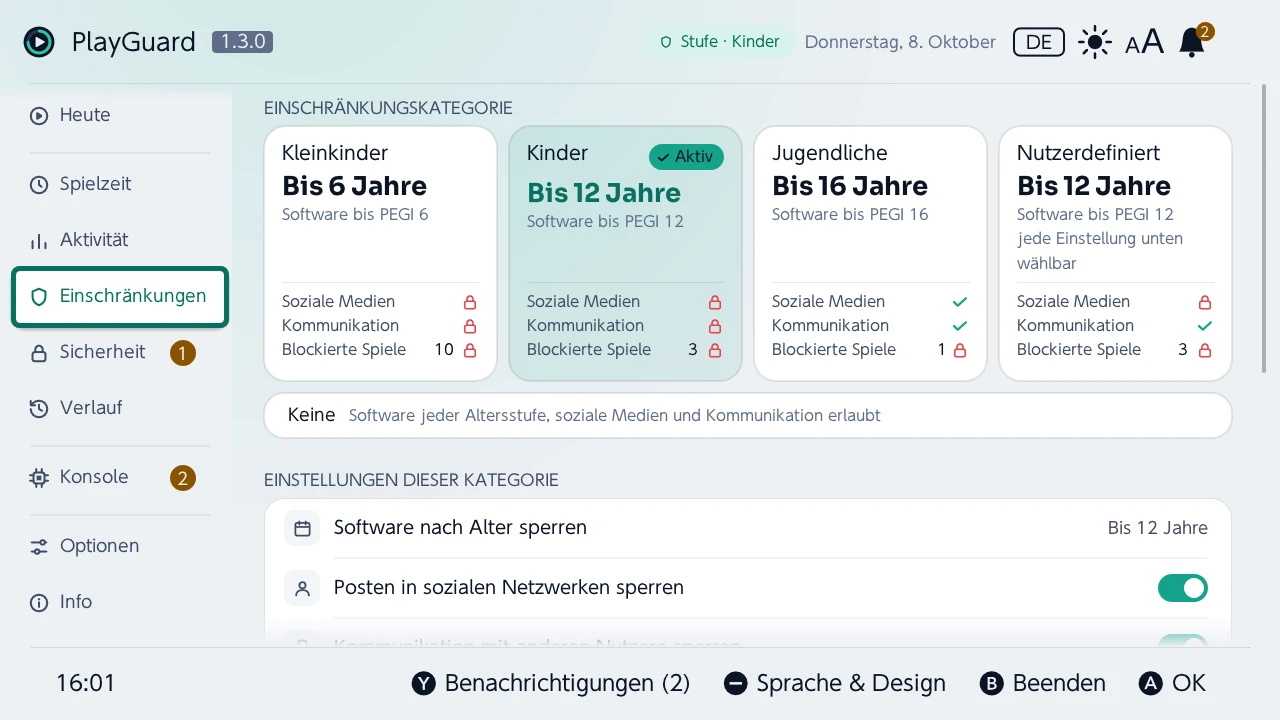The image size is (1280, 720).
Task: Open Optionen in the sidebar
Action: [x=120, y=546]
